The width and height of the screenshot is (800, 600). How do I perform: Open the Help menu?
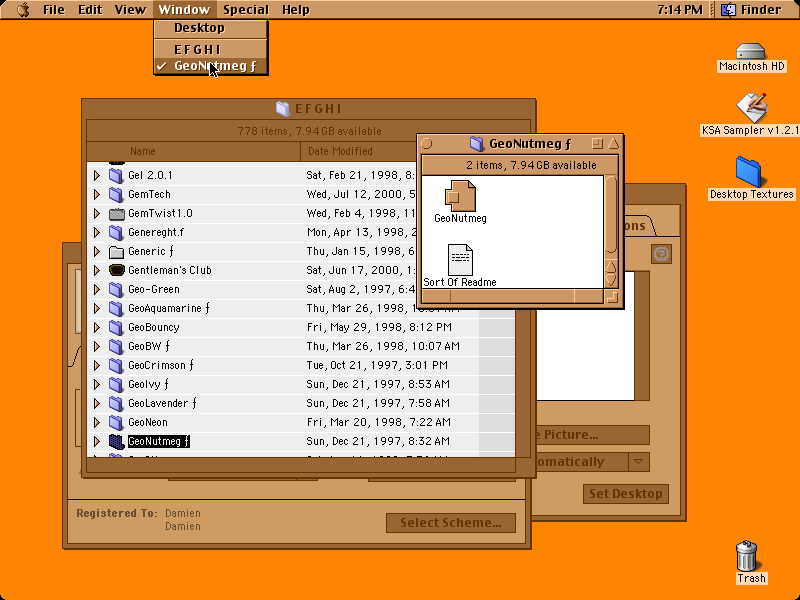pos(295,10)
